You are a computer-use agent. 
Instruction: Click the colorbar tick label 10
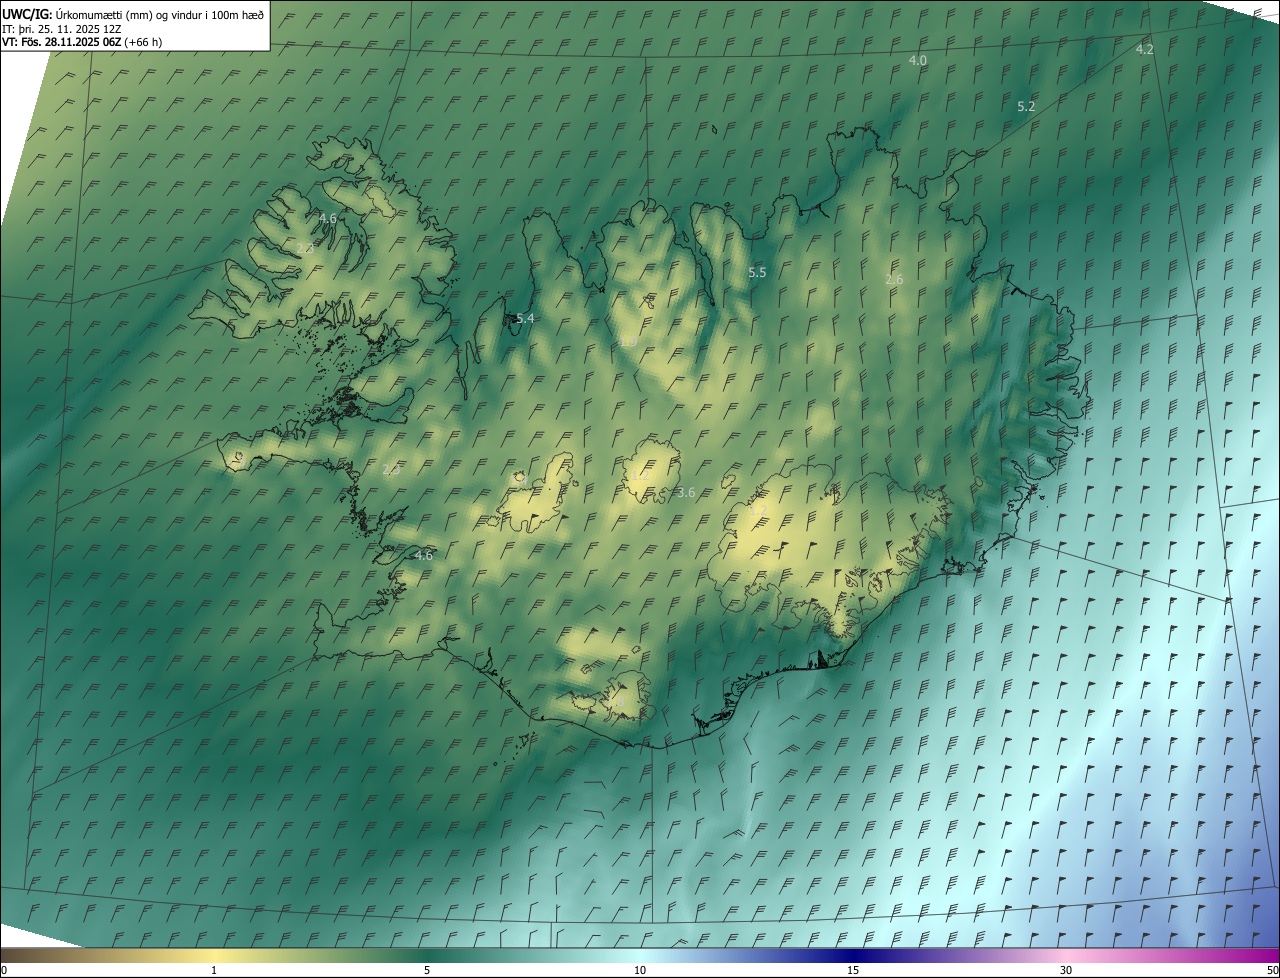click(640, 970)
